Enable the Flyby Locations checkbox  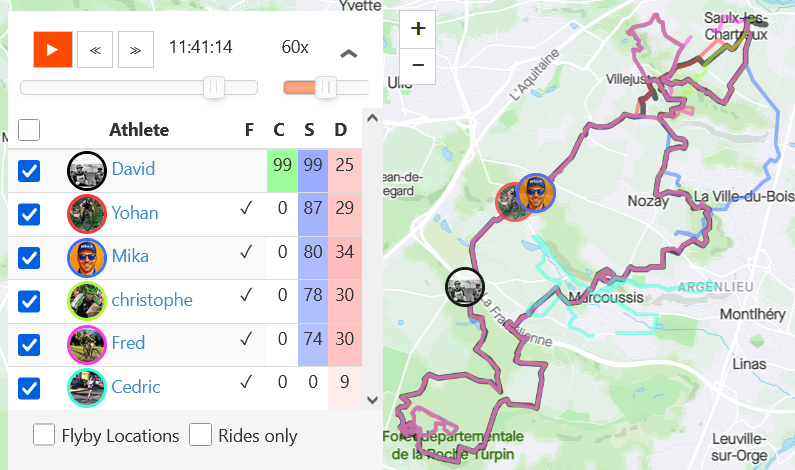coord(44,435)
